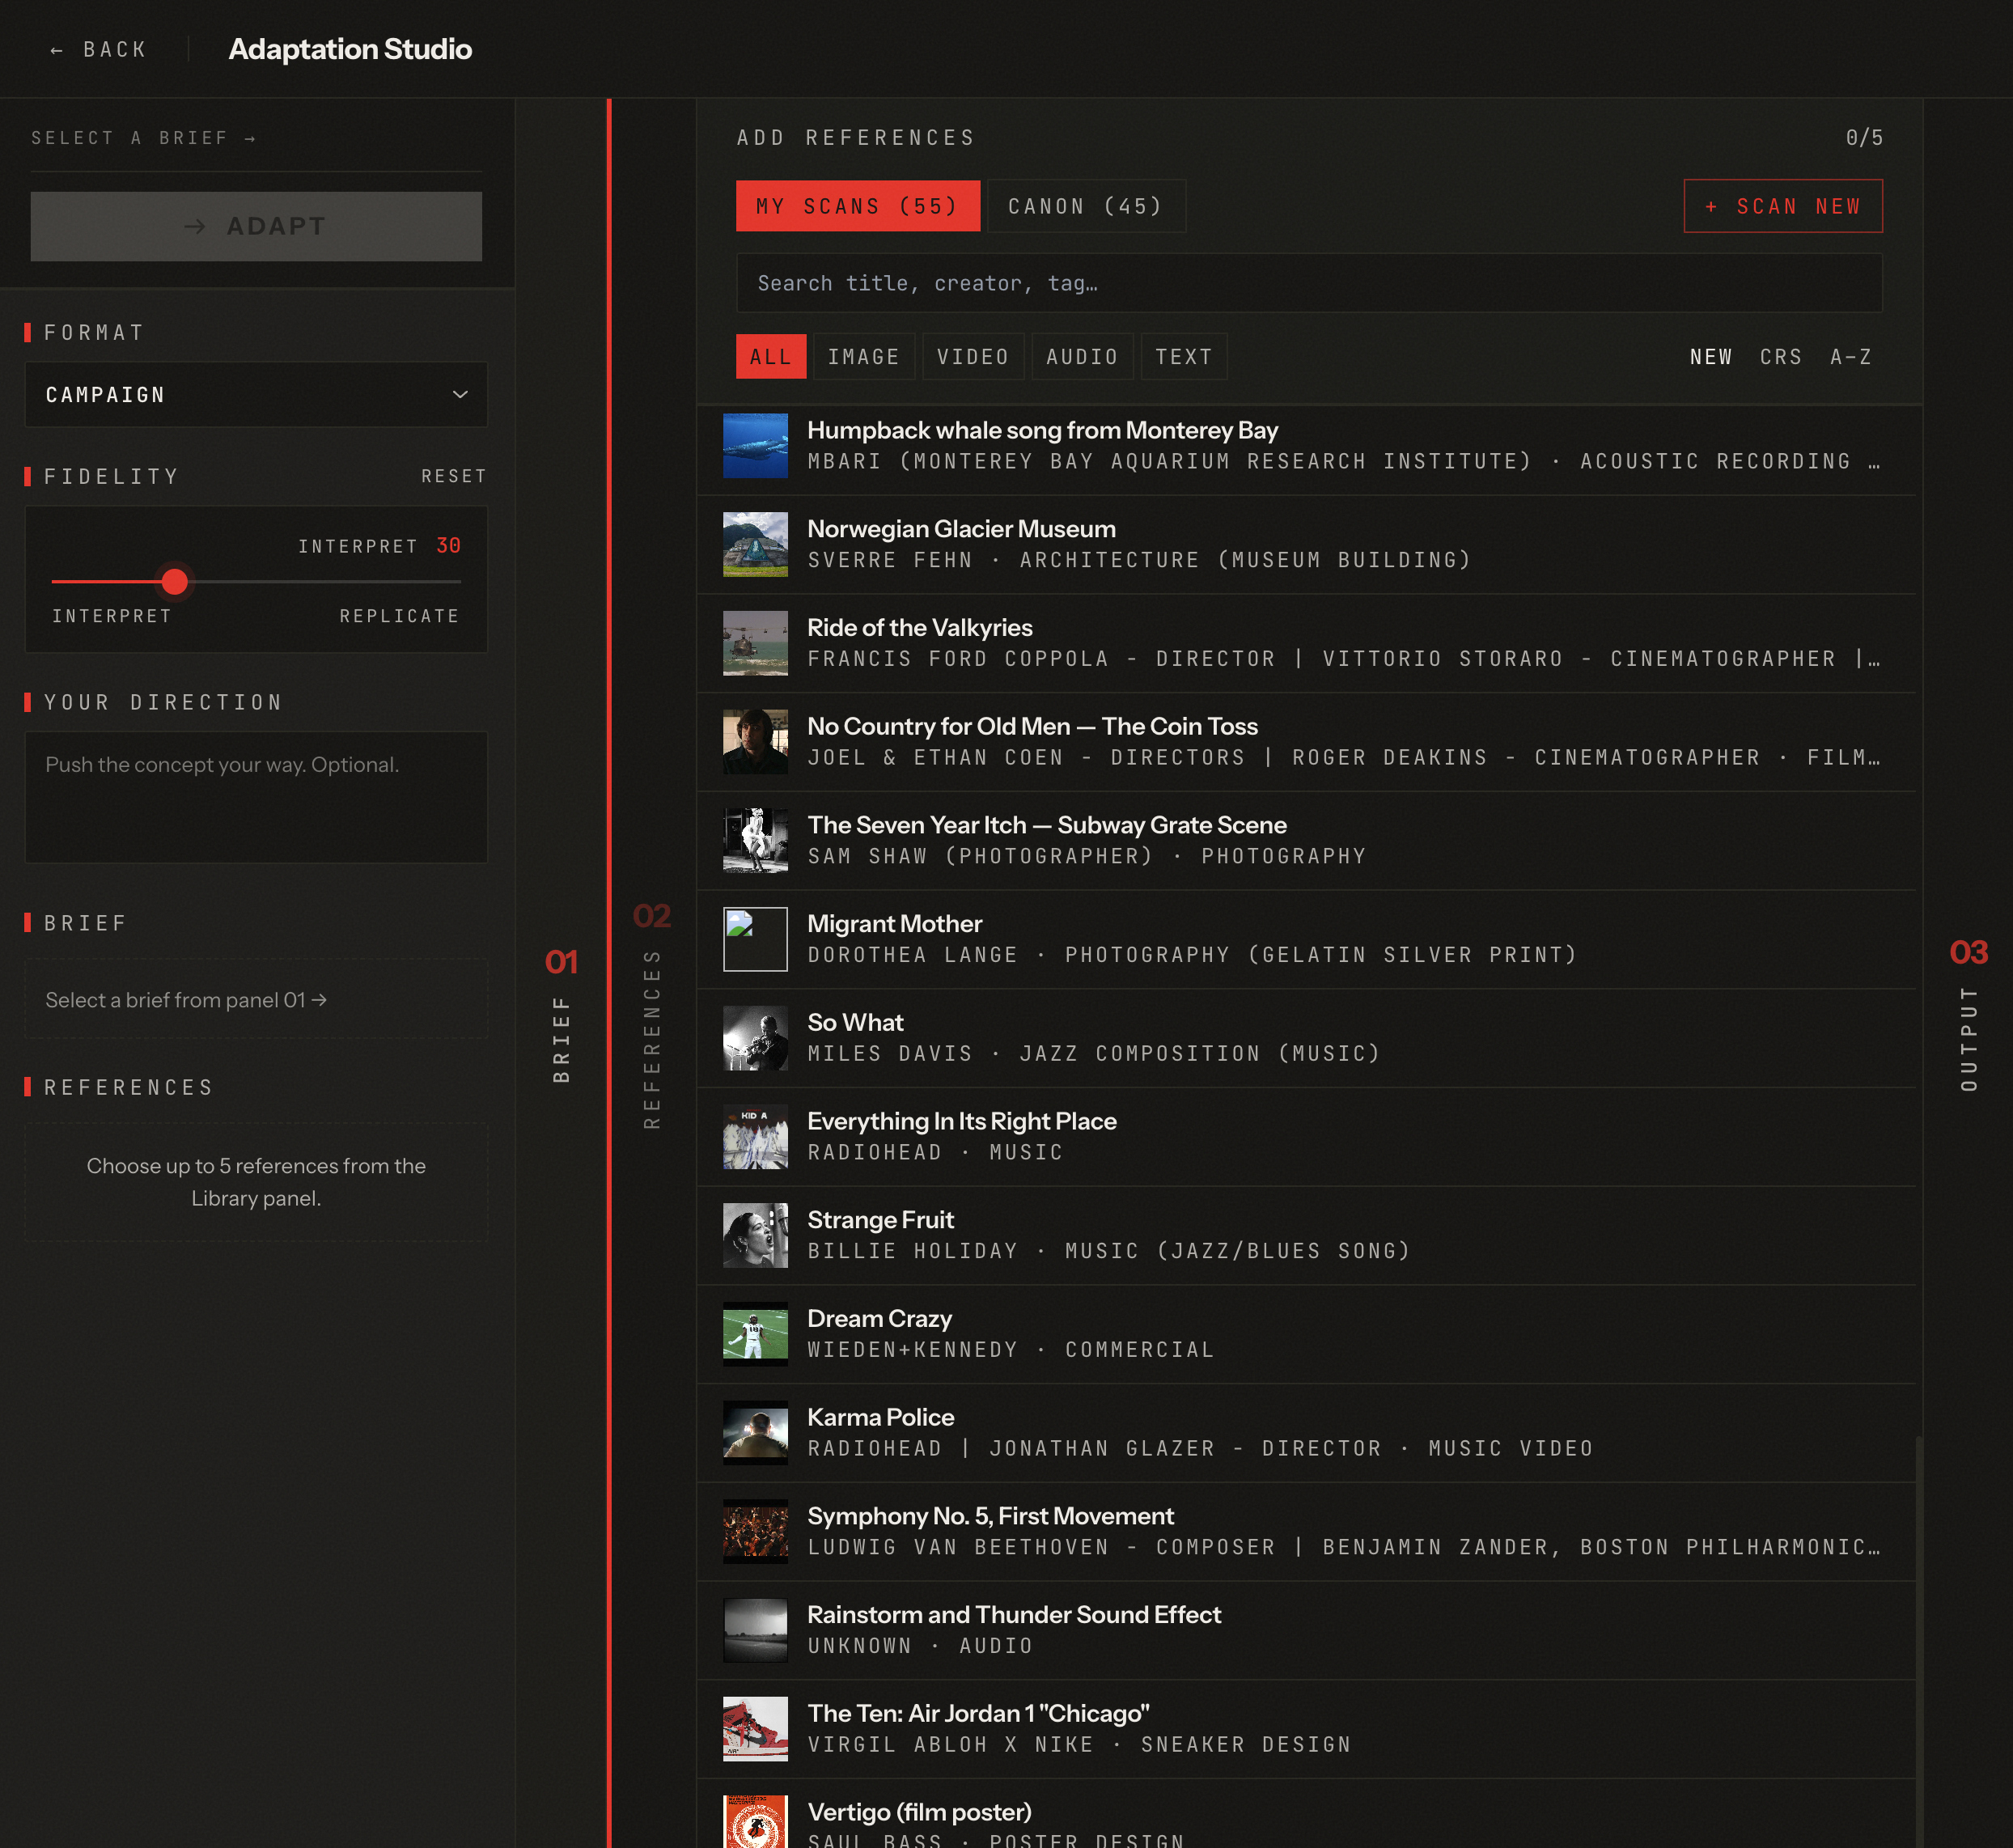
Task: Switch to the Canon tab
Action: 1086,206
